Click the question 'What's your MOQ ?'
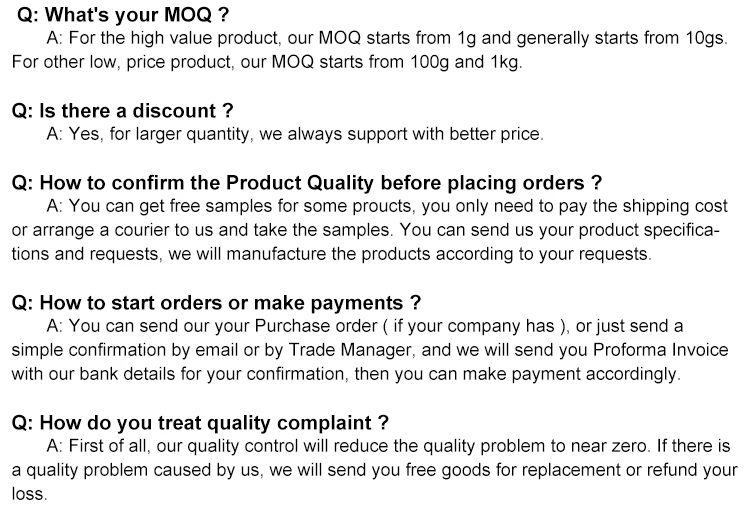This screenshot has height=529, width=750. [122, 15]
